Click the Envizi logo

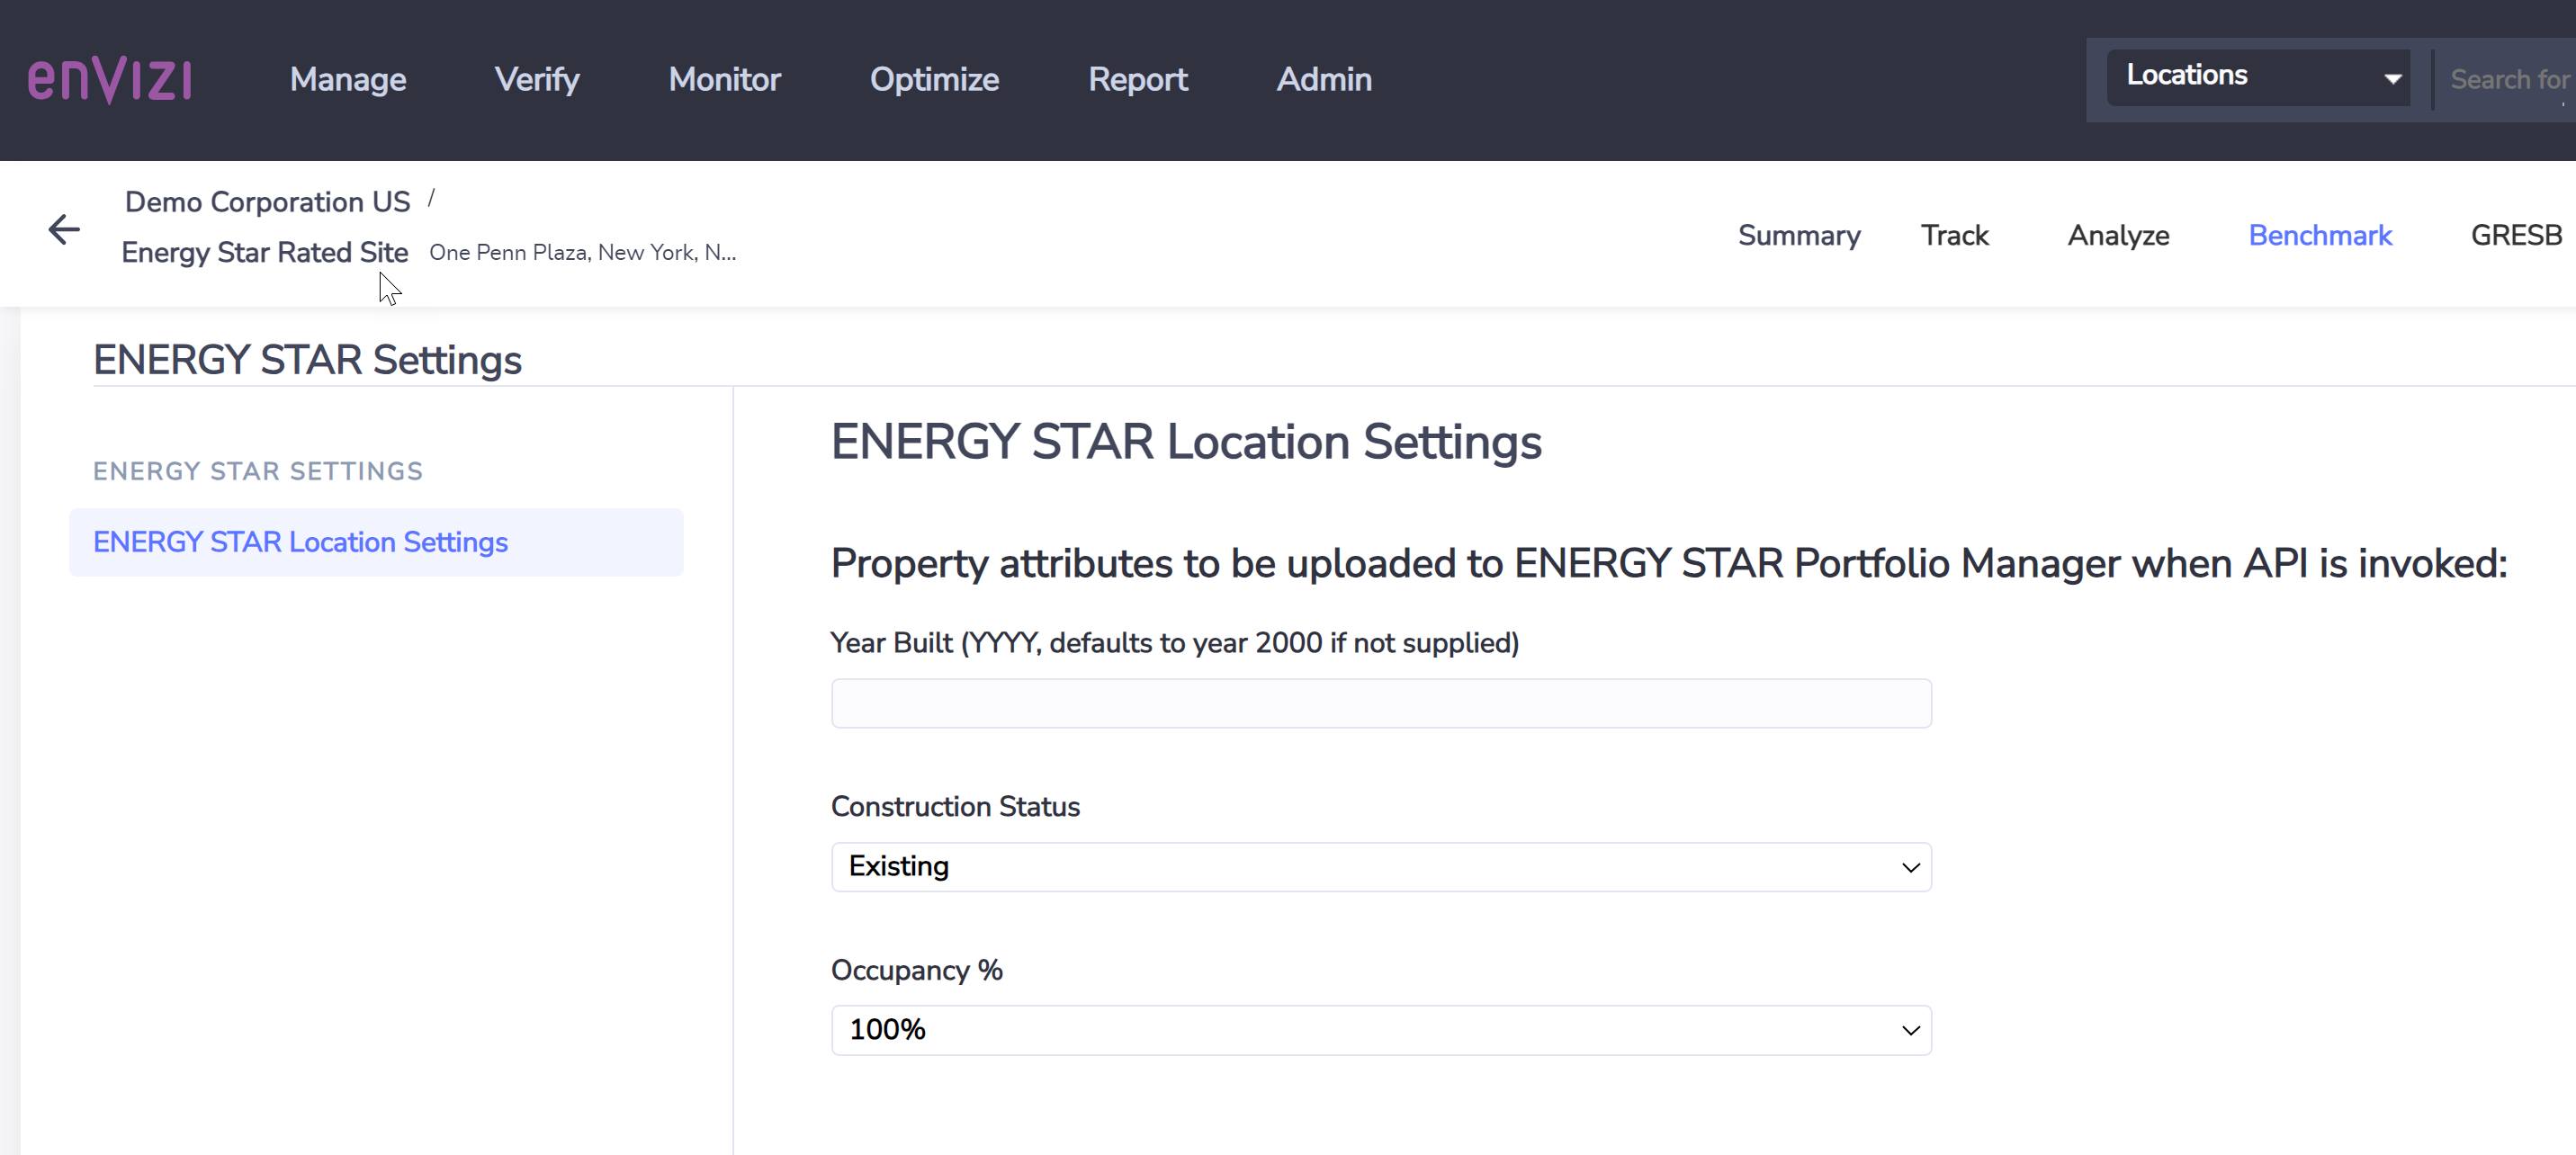click(x=110, y=80)
